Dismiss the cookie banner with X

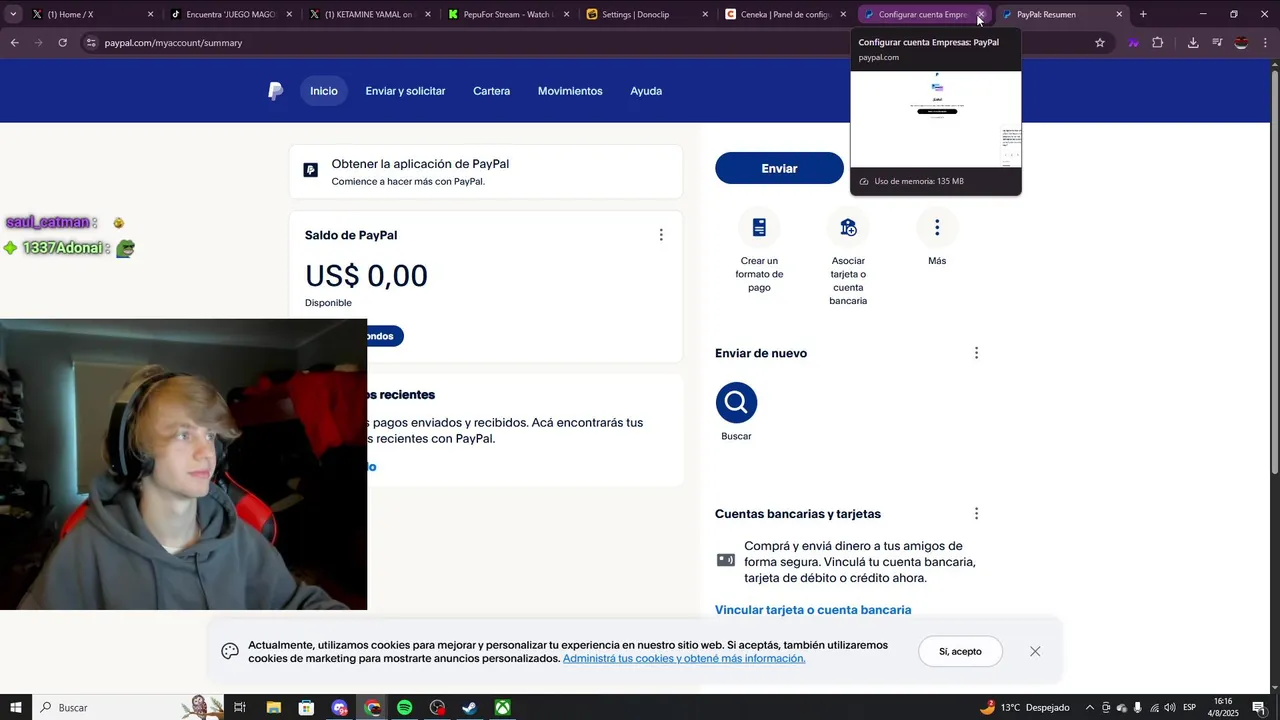click(1035, 651)
